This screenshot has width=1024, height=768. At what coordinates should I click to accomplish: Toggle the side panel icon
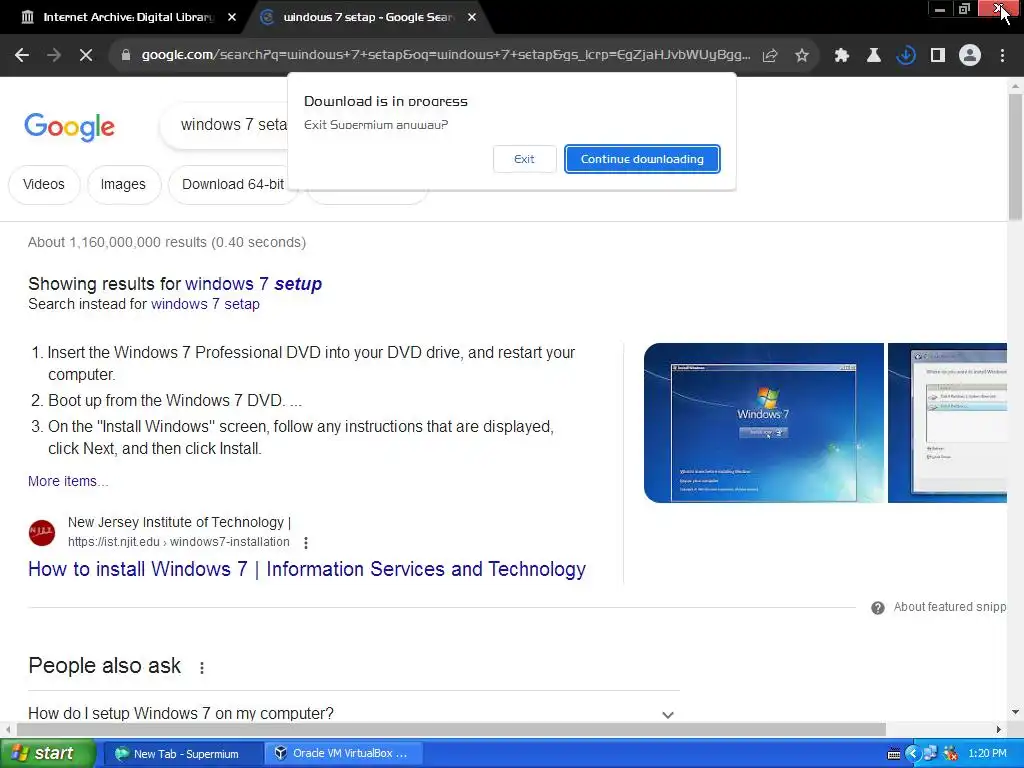click(937, 56)
